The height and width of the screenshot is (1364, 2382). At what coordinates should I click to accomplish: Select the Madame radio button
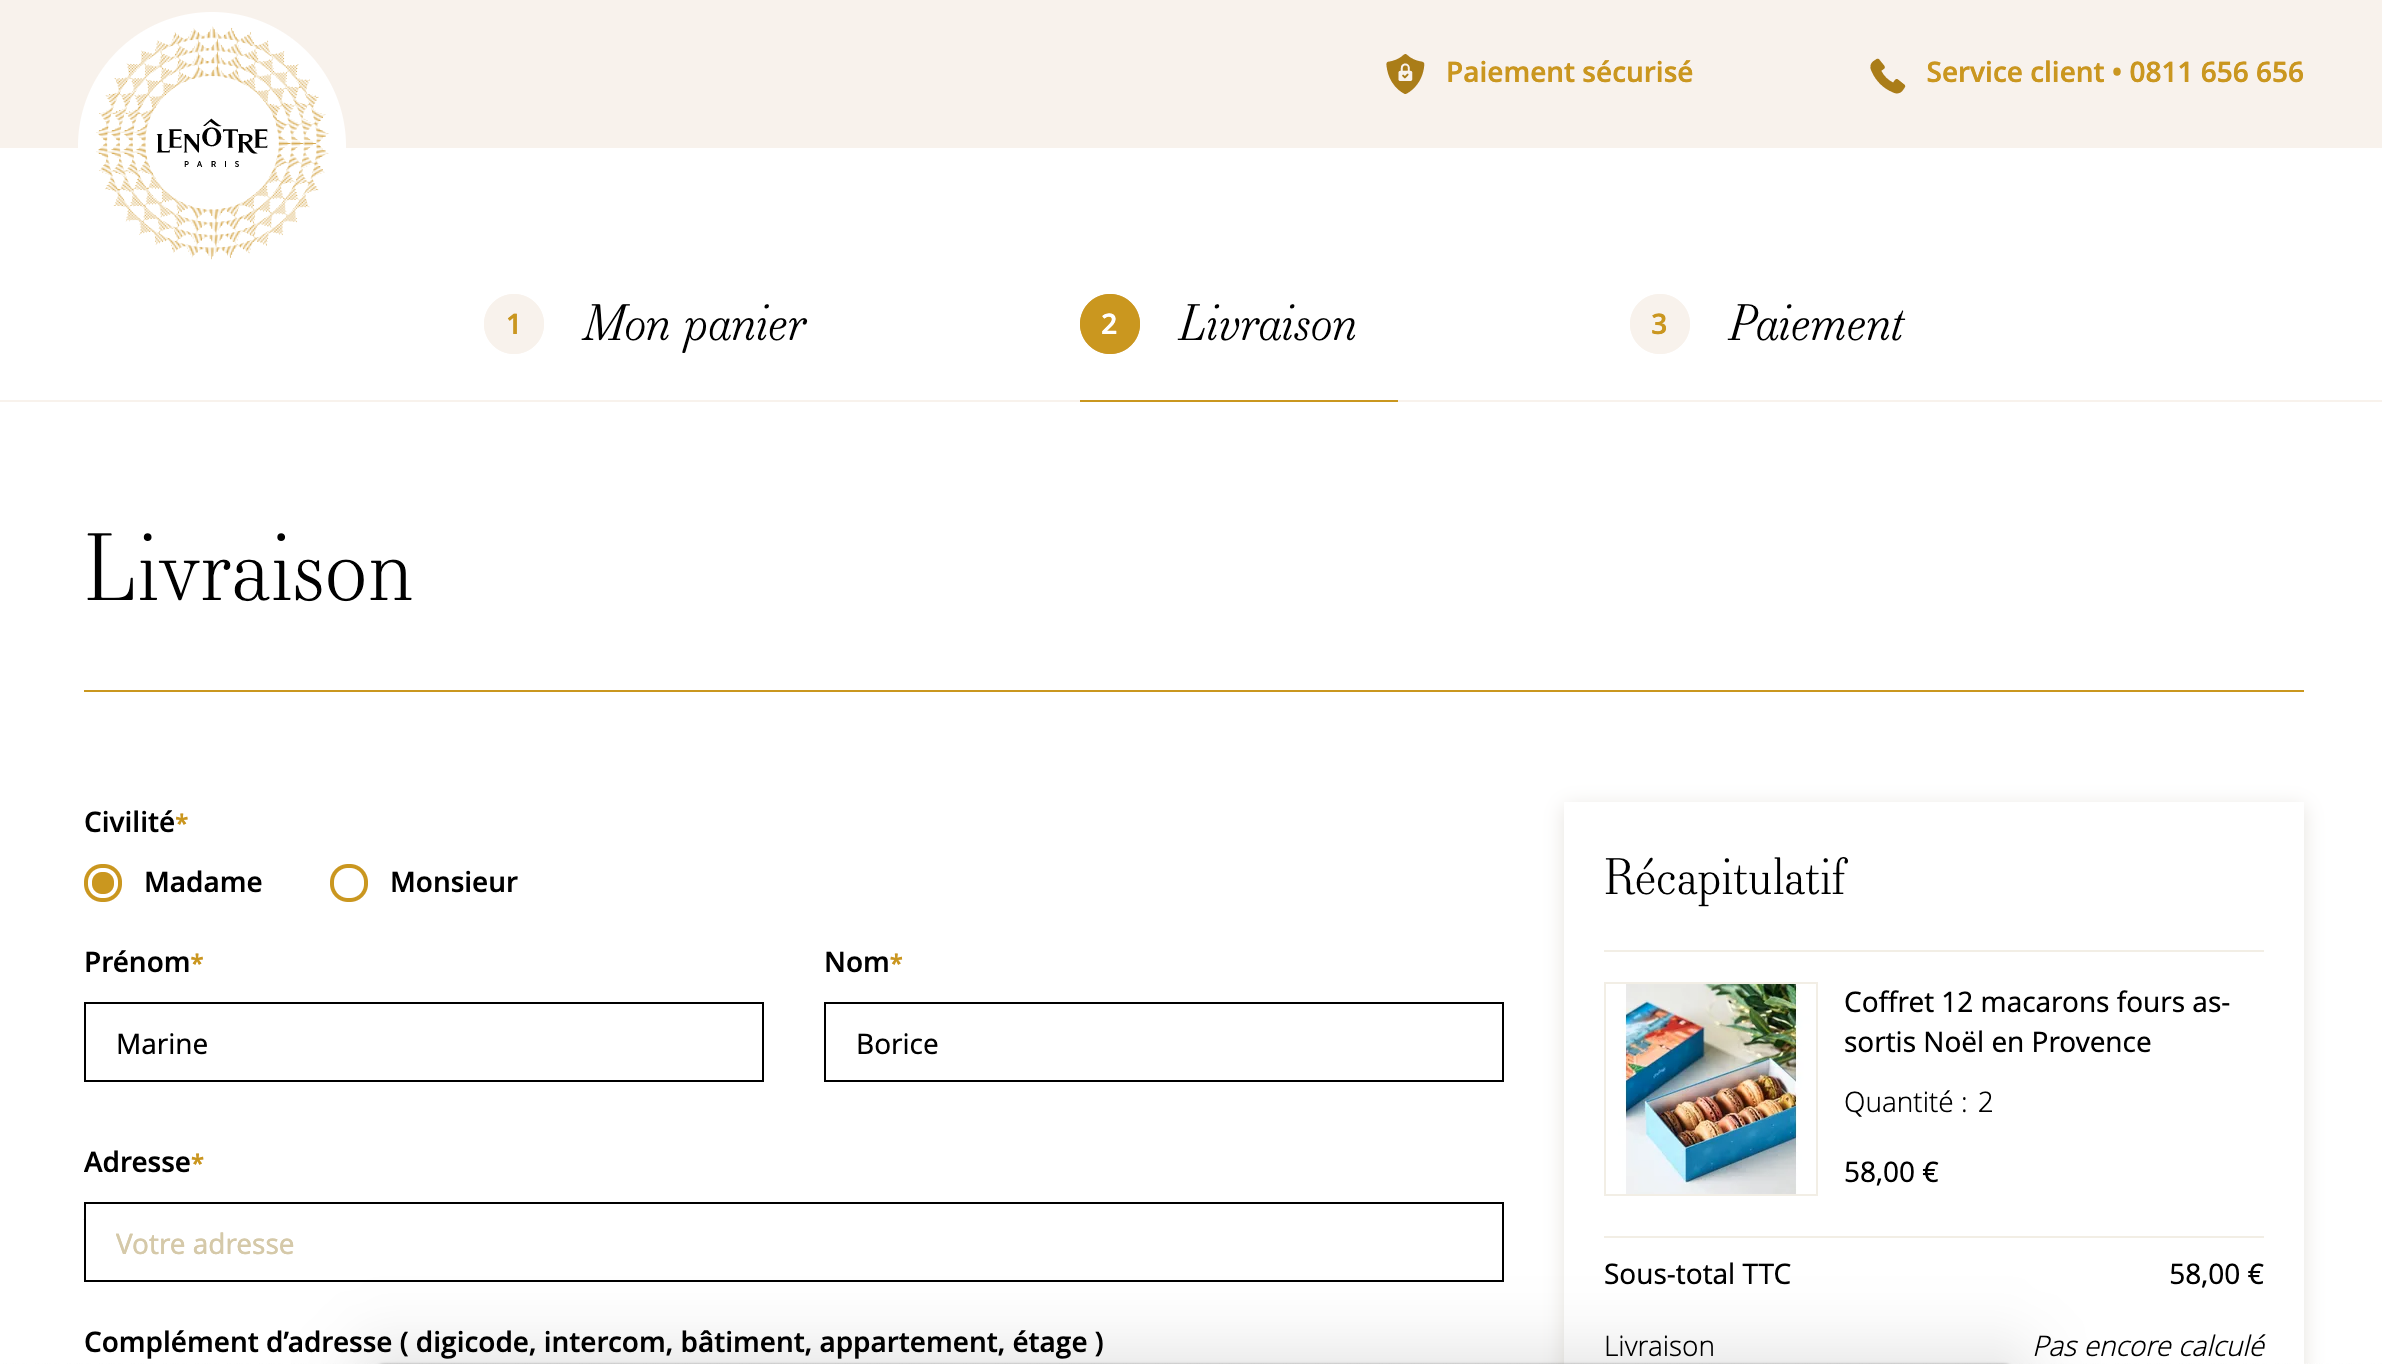[103, 883]
